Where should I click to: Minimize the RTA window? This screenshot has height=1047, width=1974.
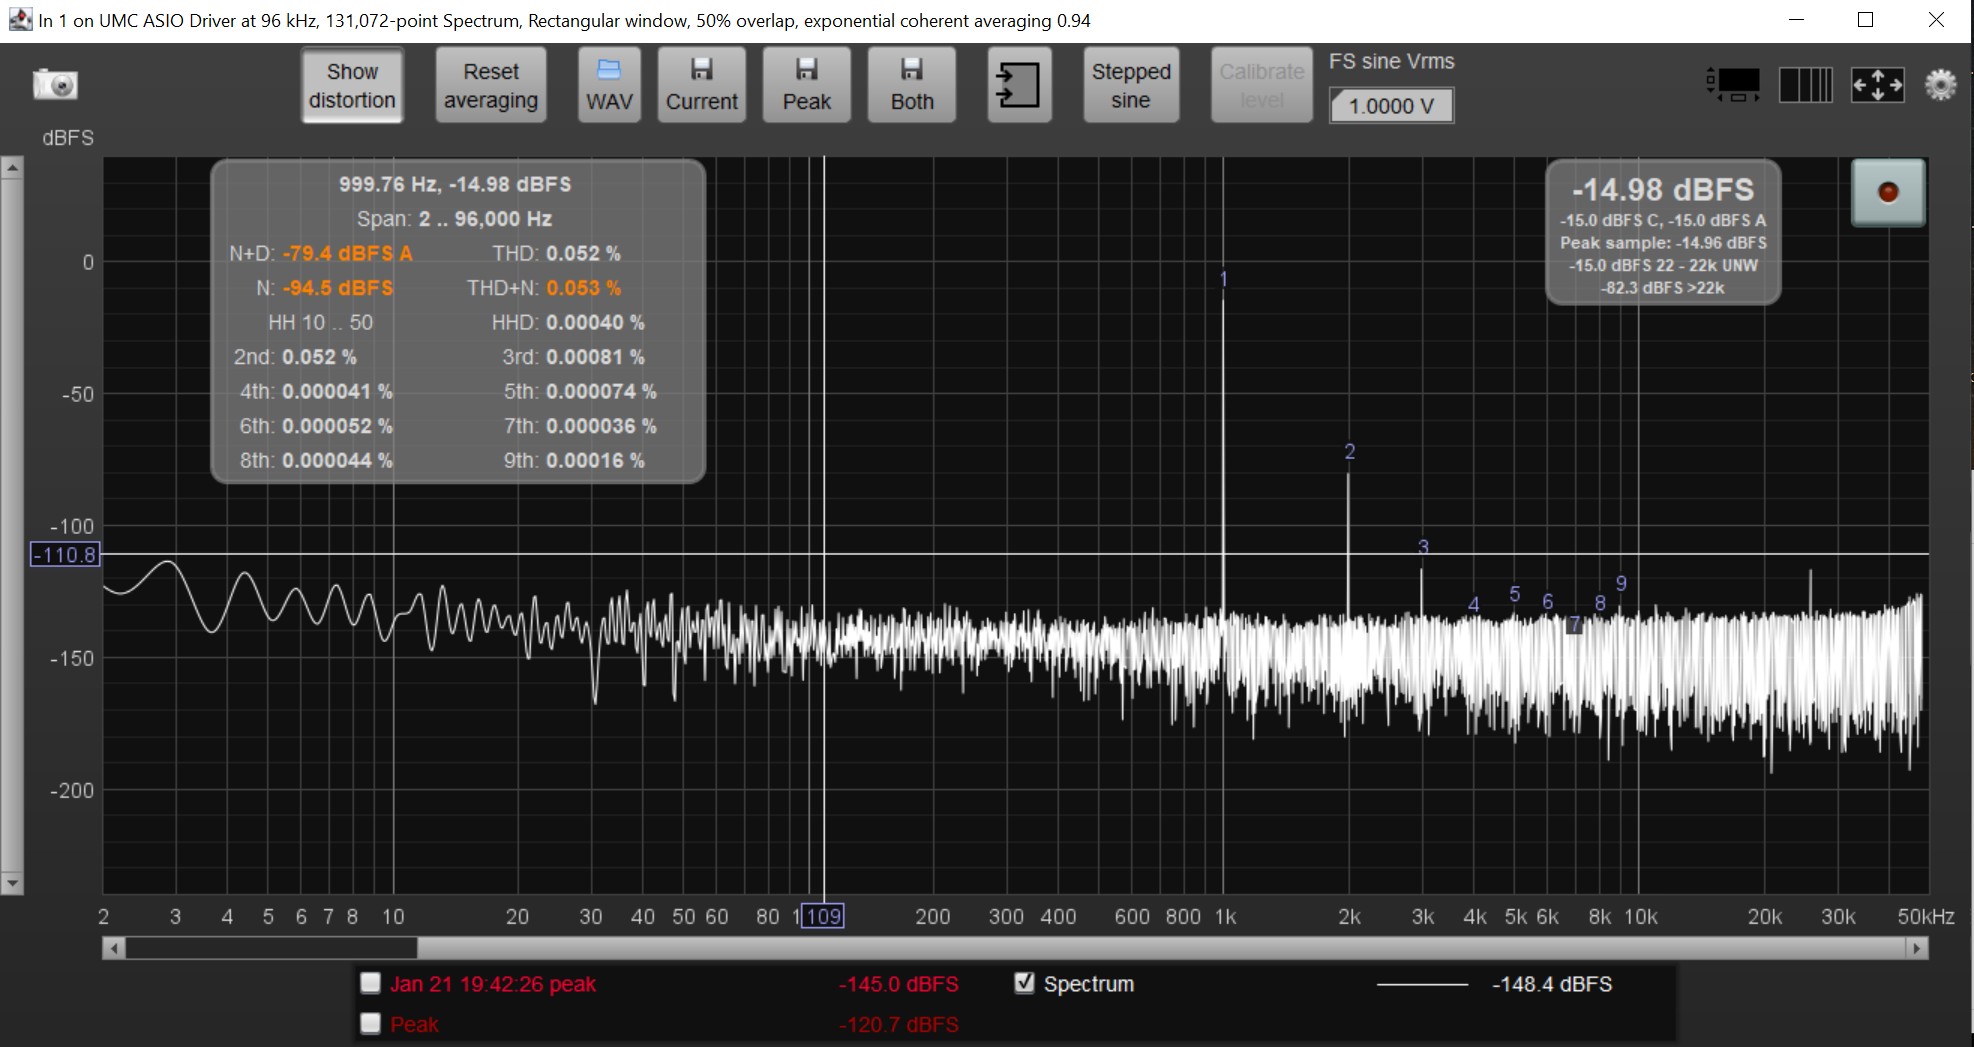pos(1796,20)
